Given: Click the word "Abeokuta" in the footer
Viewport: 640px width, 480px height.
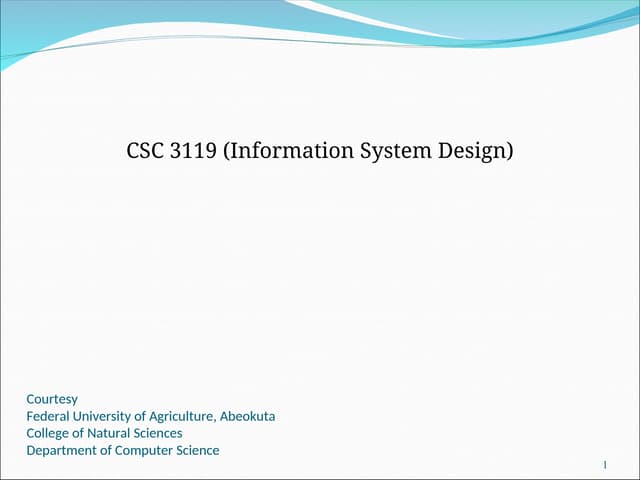Looking at the screenshot, I should pos(247,416).
